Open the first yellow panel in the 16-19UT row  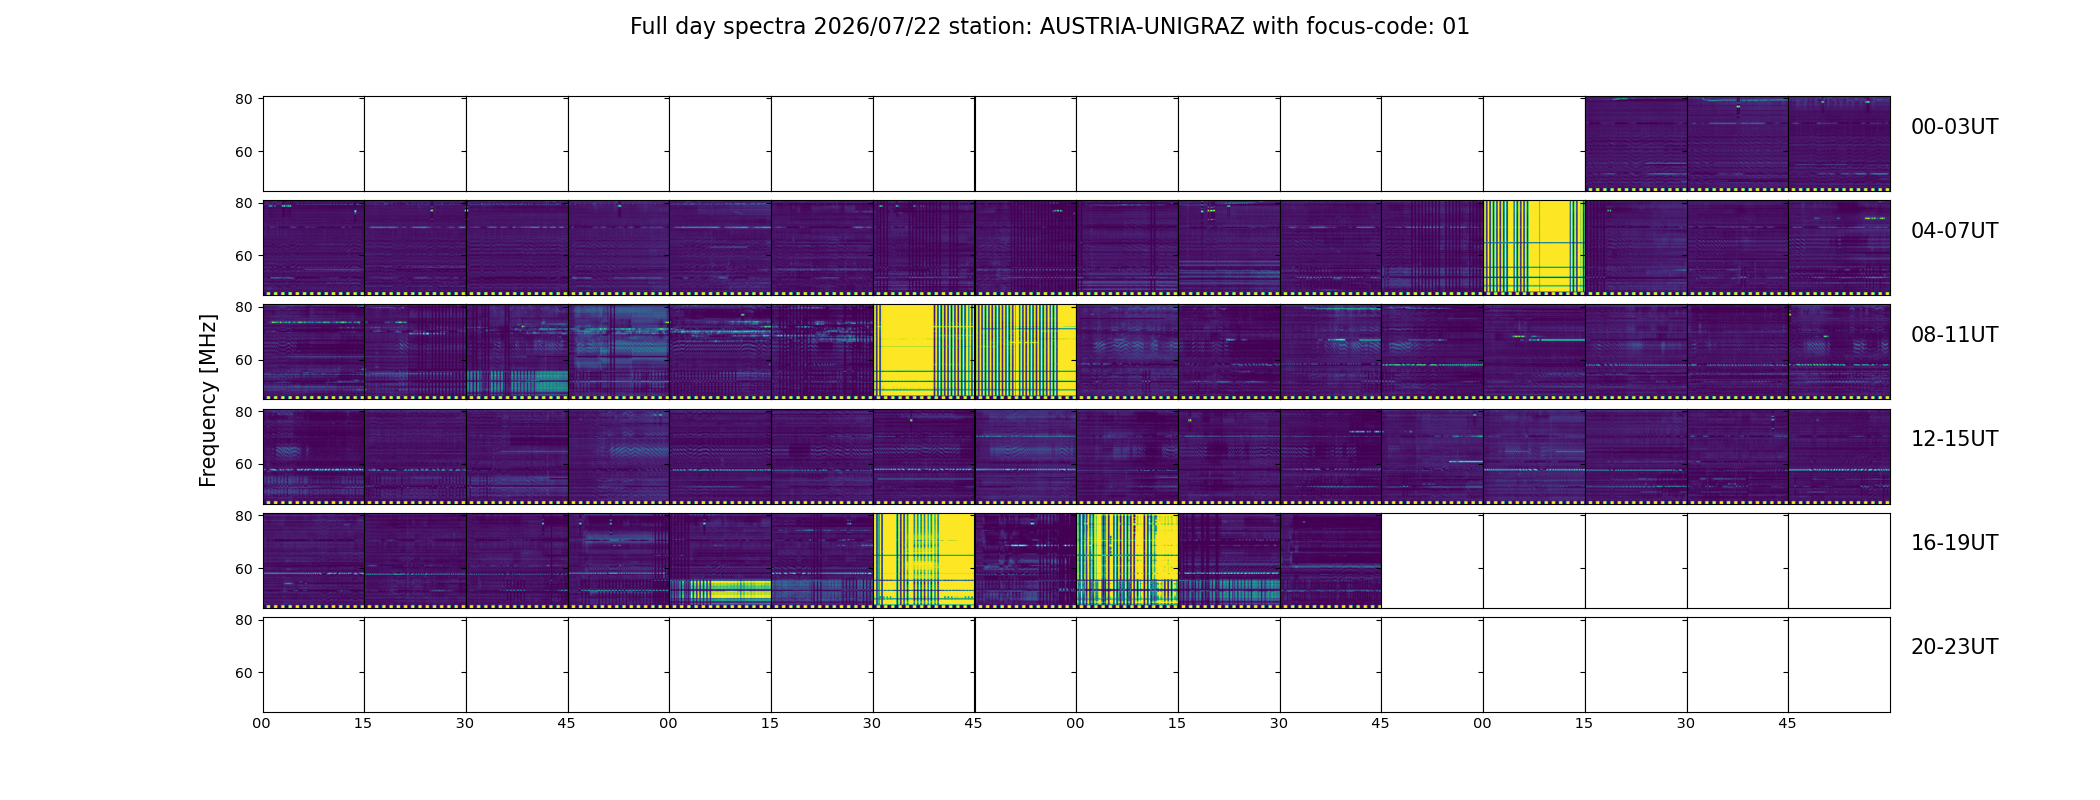coord(924,560)
